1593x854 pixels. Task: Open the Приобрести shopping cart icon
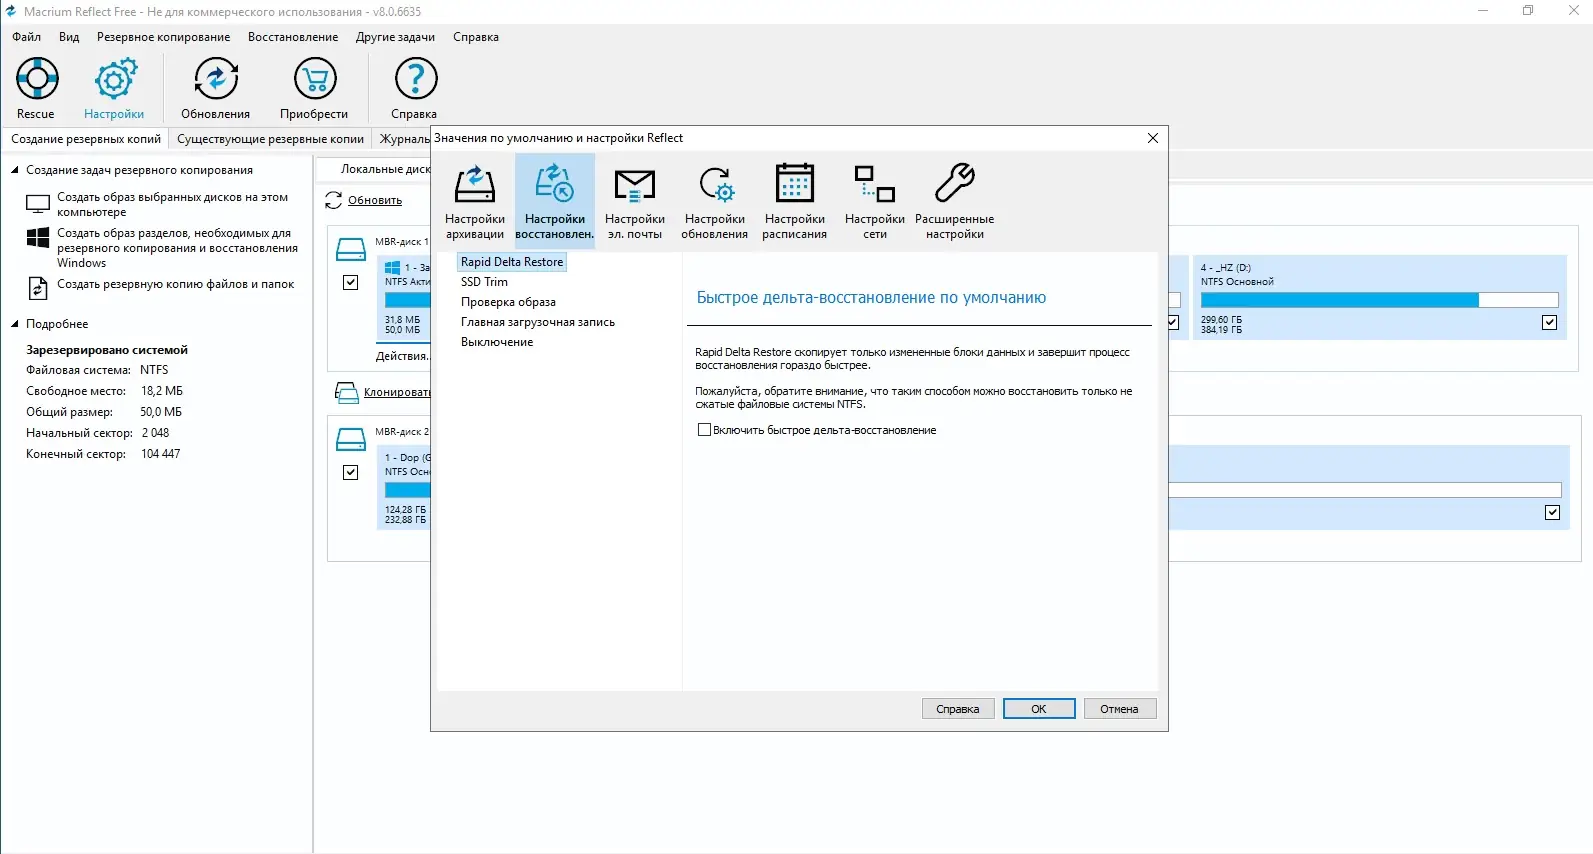tap(315, 79)
